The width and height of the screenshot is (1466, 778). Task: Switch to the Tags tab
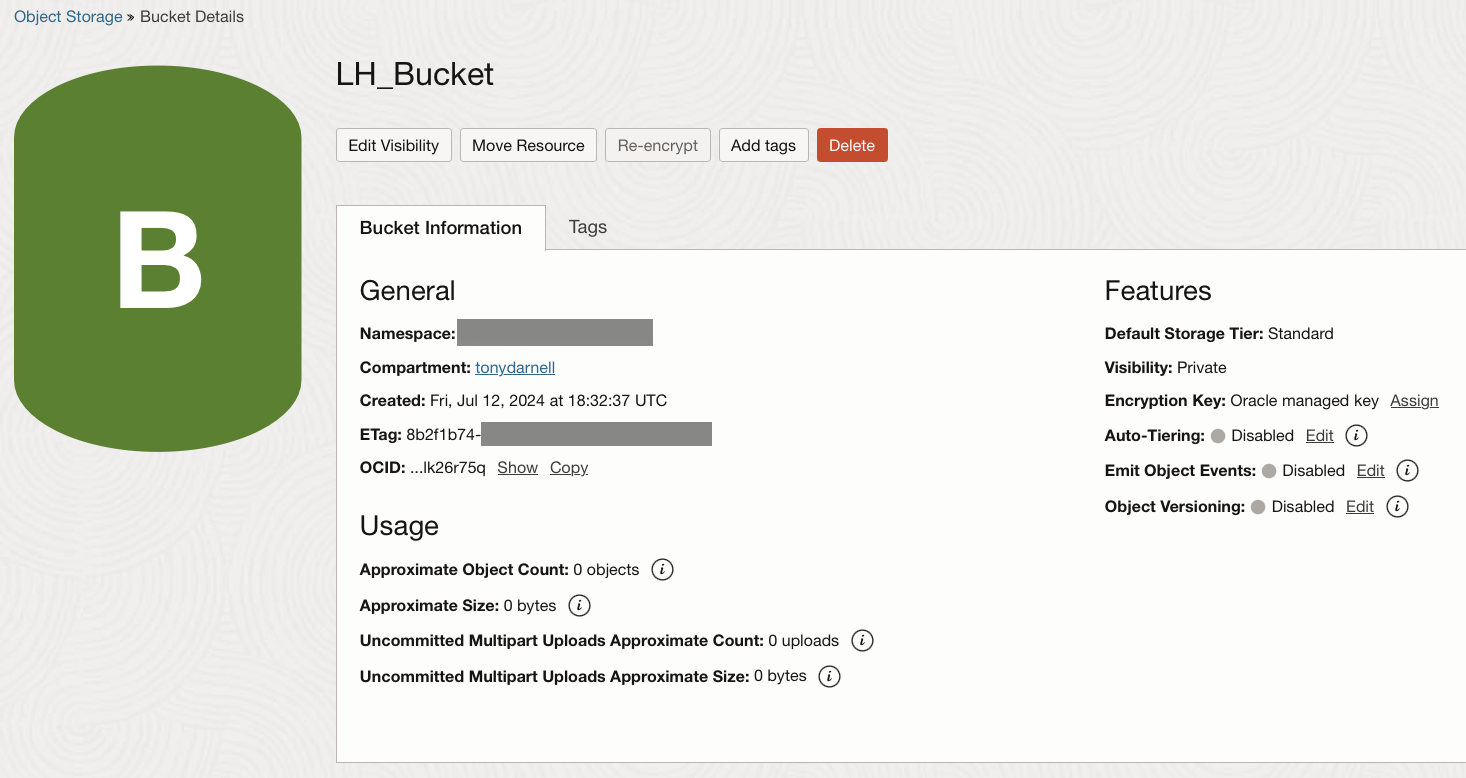tap(587, 227)
